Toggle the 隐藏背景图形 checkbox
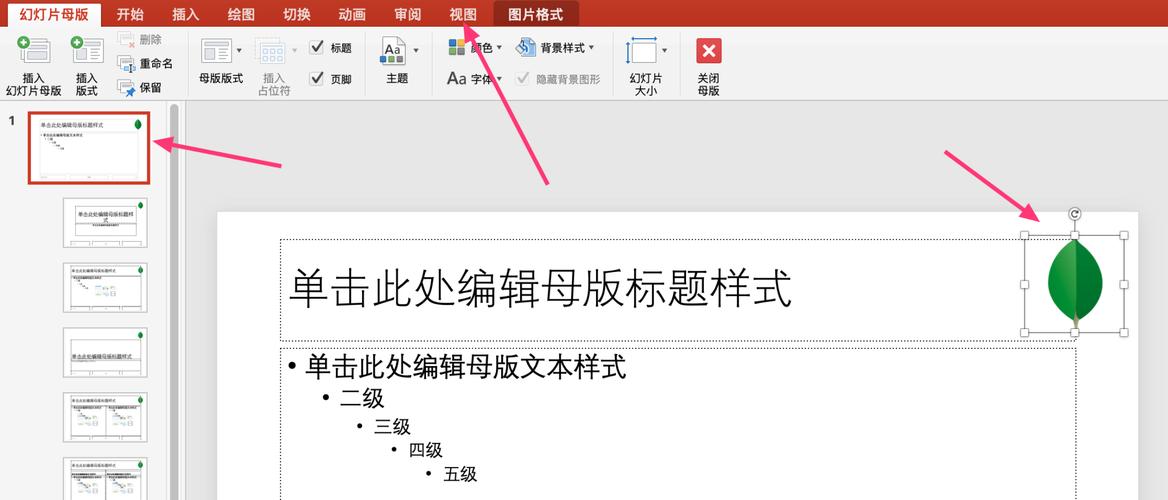The width and height of the screenshot is (1168, 500). [523, 78]
